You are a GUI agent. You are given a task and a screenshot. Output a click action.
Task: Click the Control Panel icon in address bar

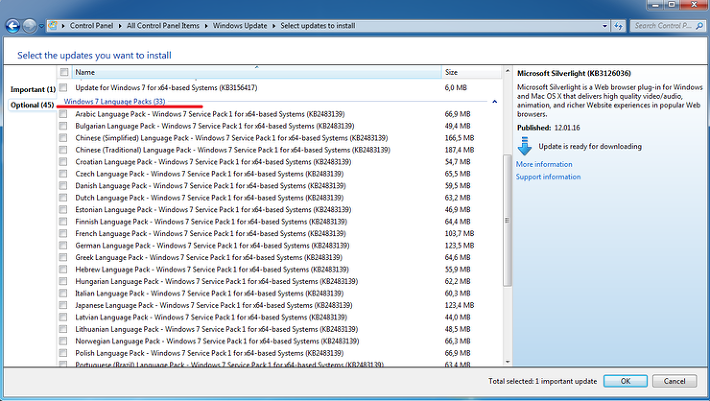53,26
